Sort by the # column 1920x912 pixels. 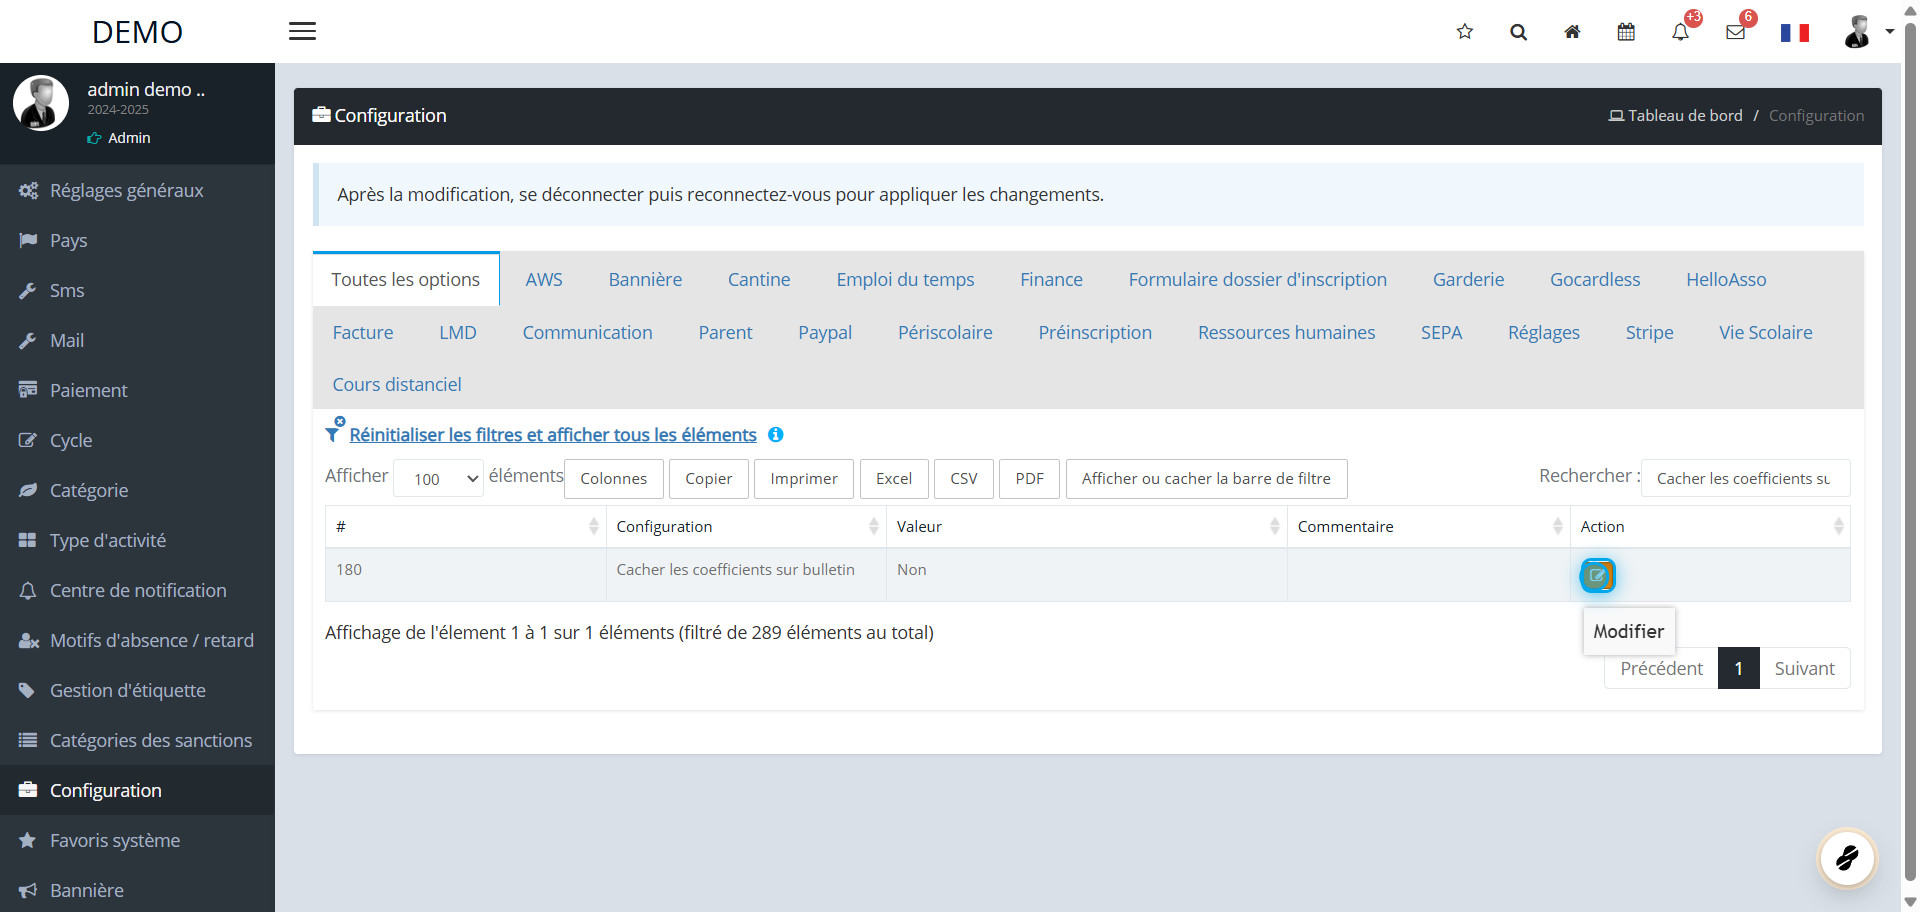pyautogui.click(x=466, y=526)
